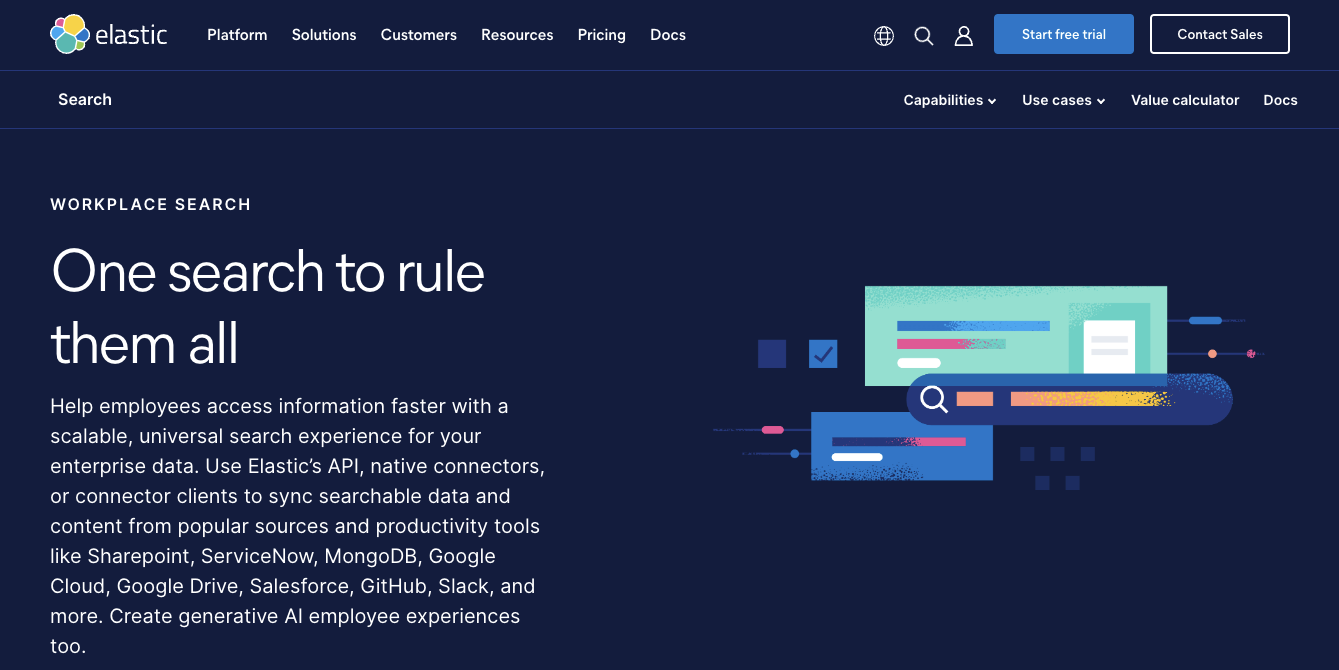Open the Platform menu
The width and height of the screenshot is (1339, 670).
pyautogui.click(x=237, y=35)
